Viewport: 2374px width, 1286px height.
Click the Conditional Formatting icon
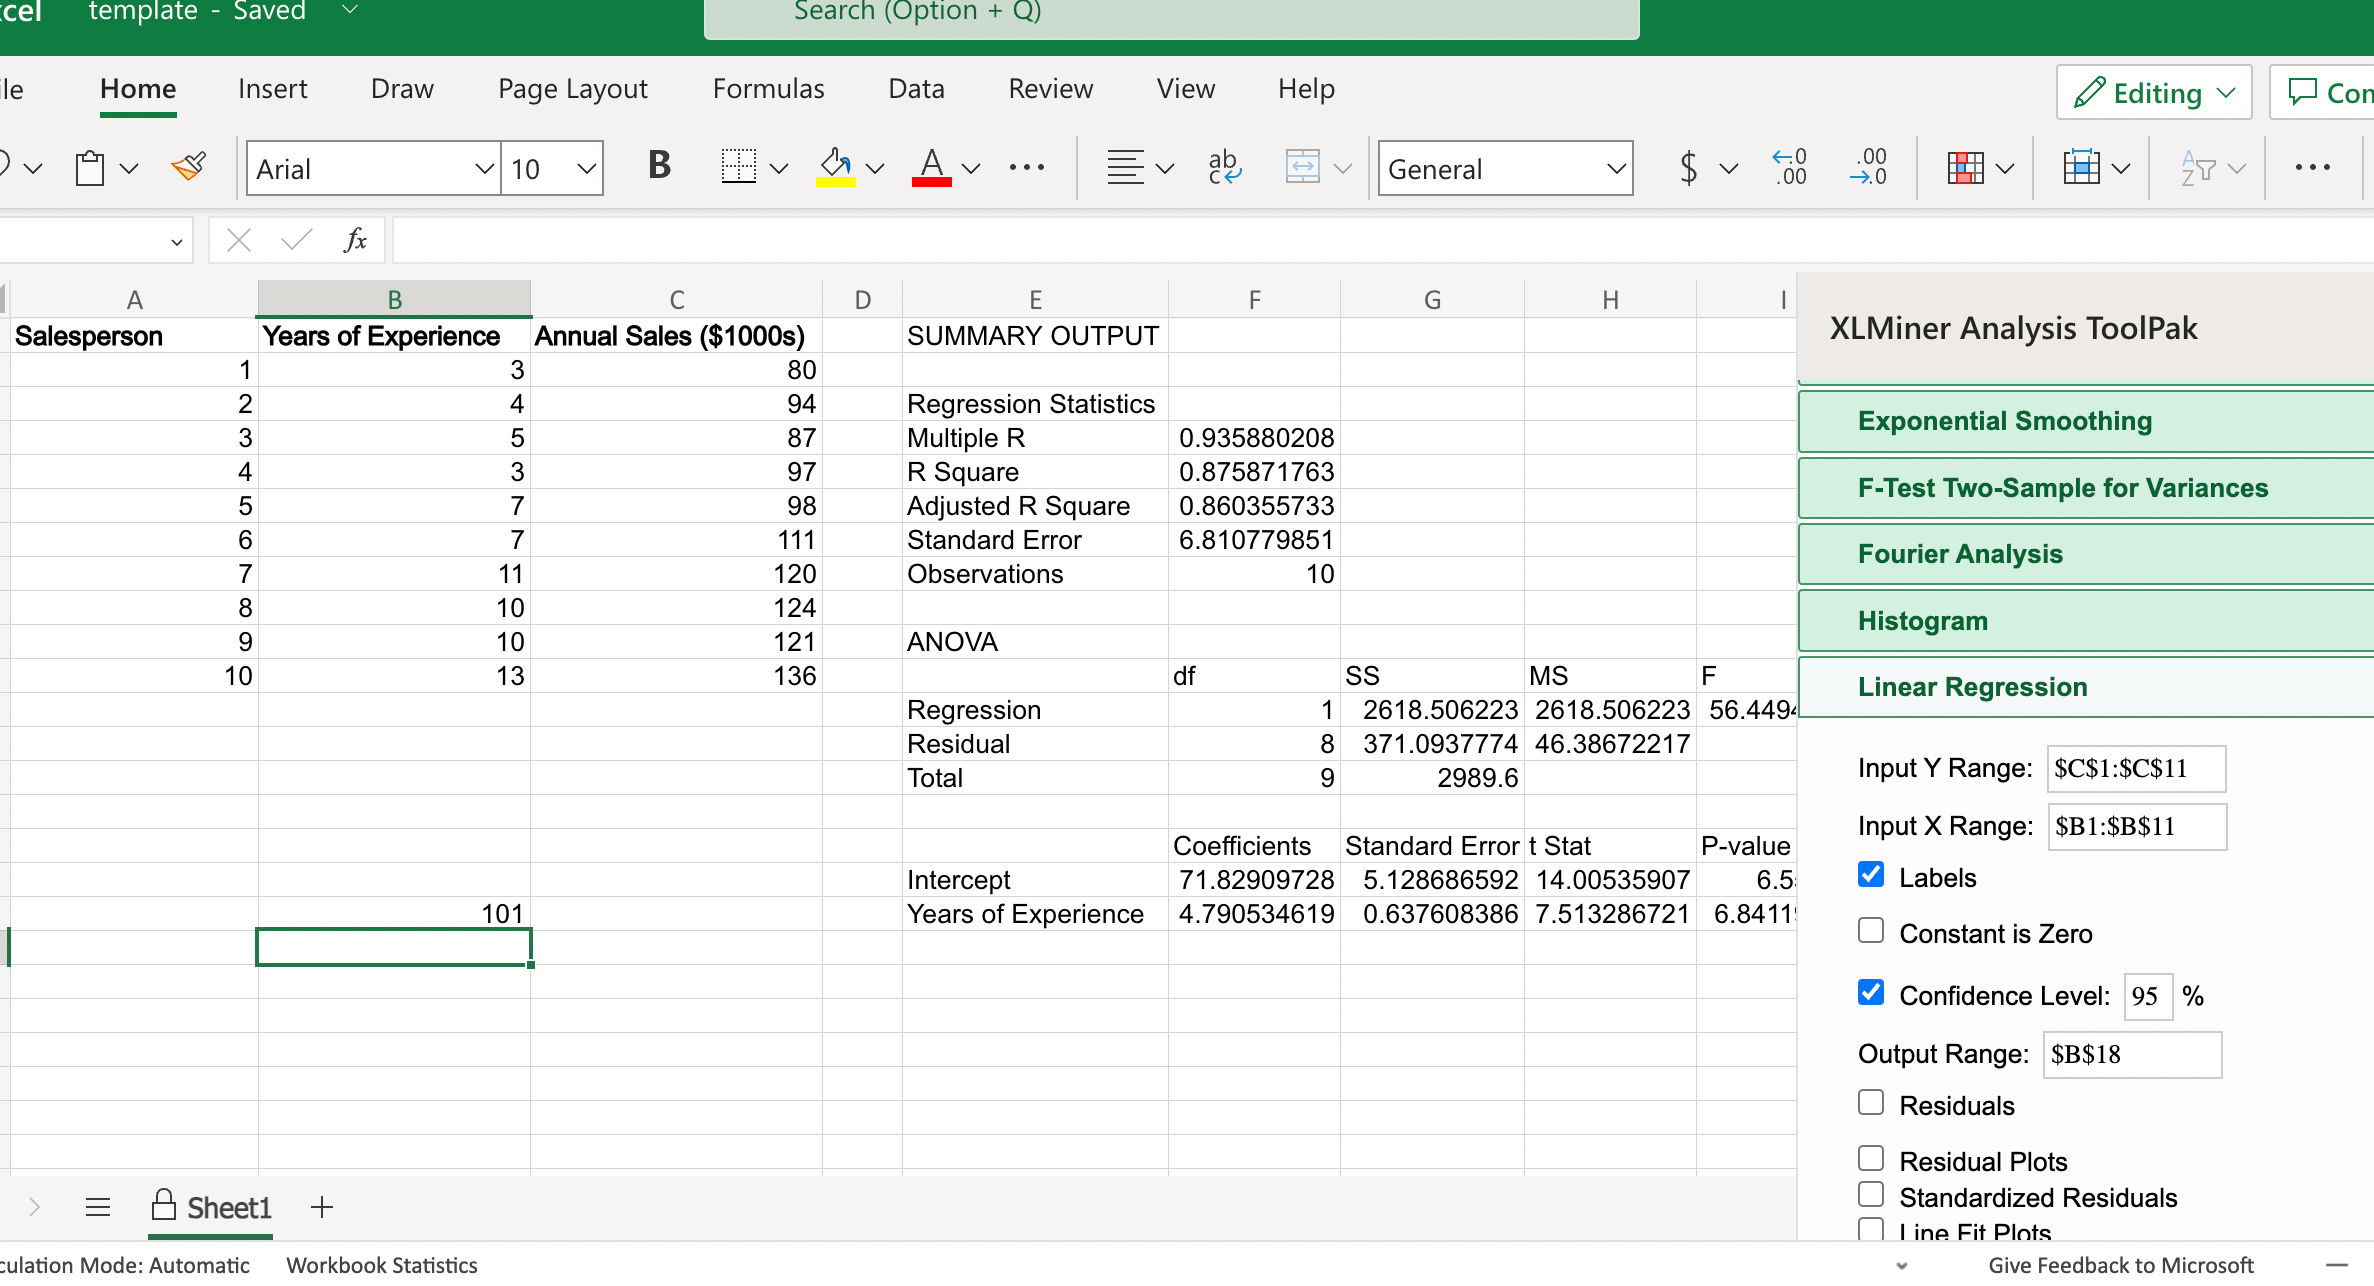pos(1965,167)
